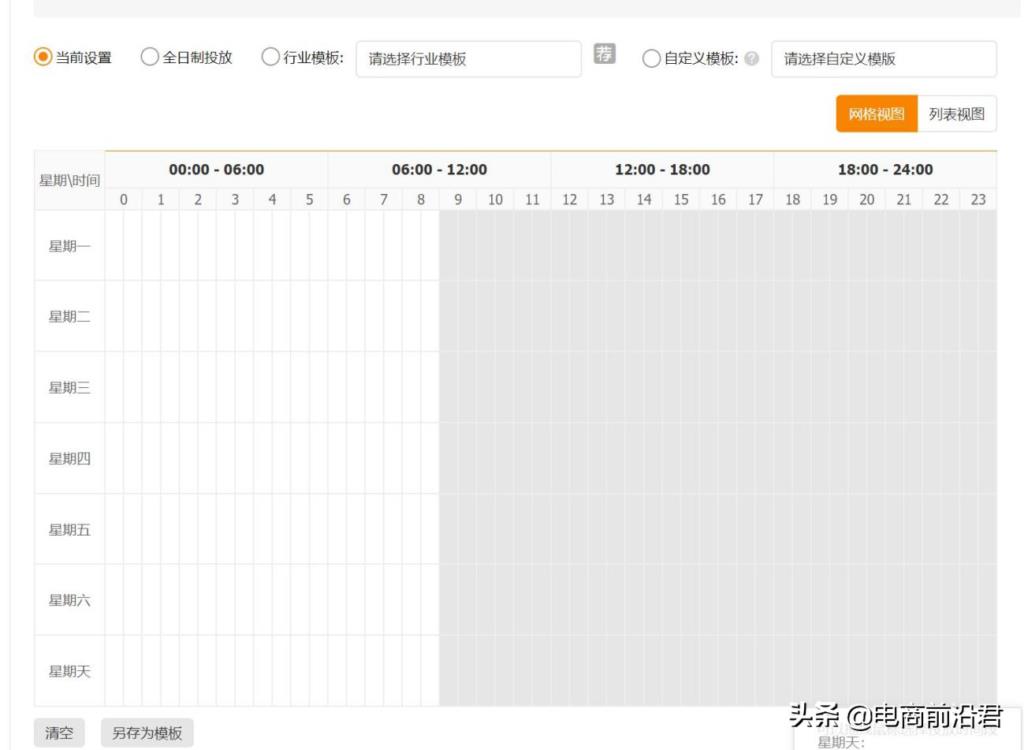Click the 星期三 row label
The width and height of the screenshot is (1024, 750).
coord(69,387)
